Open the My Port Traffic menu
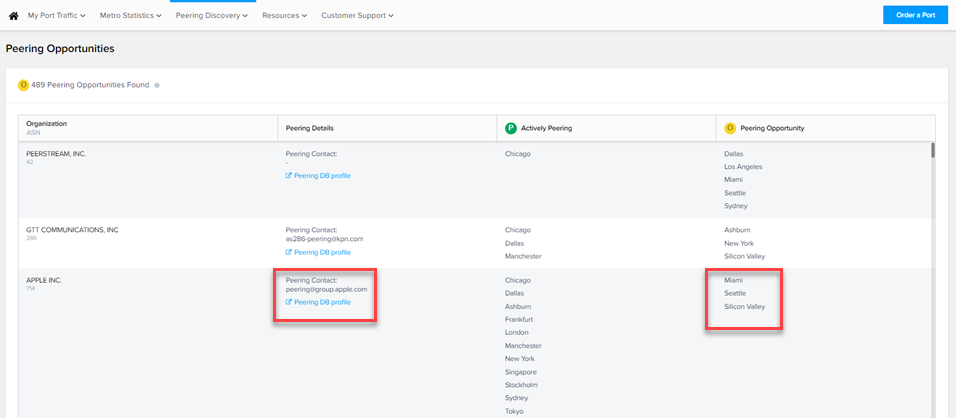This screenshot has height=418, width=956. [56, 16]
